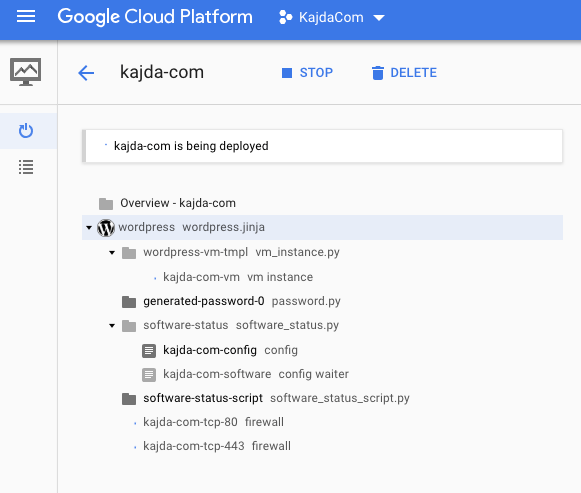Select kajda-com-software config waiter
The width and height of the screenshot is (581, 493).
pyautogui.click(x=256, y=374)
